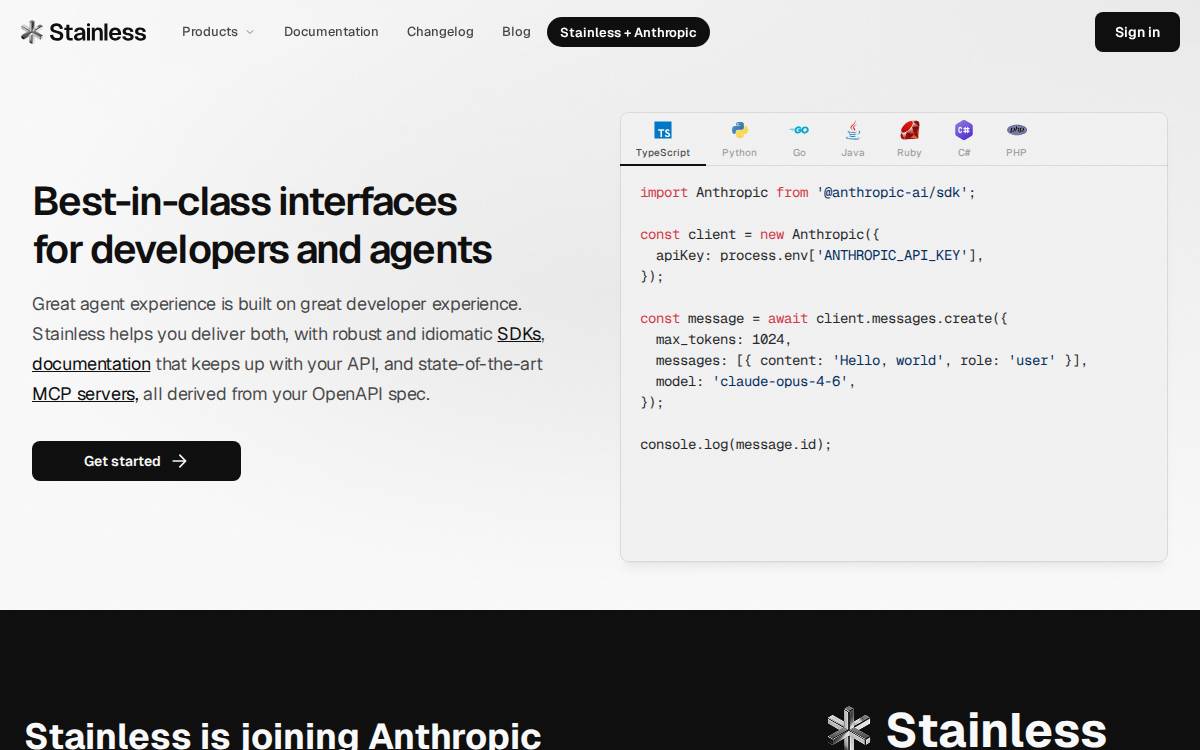Click the console.log(message.id) line
1200x750 pixels.
[x=736, y=444]
